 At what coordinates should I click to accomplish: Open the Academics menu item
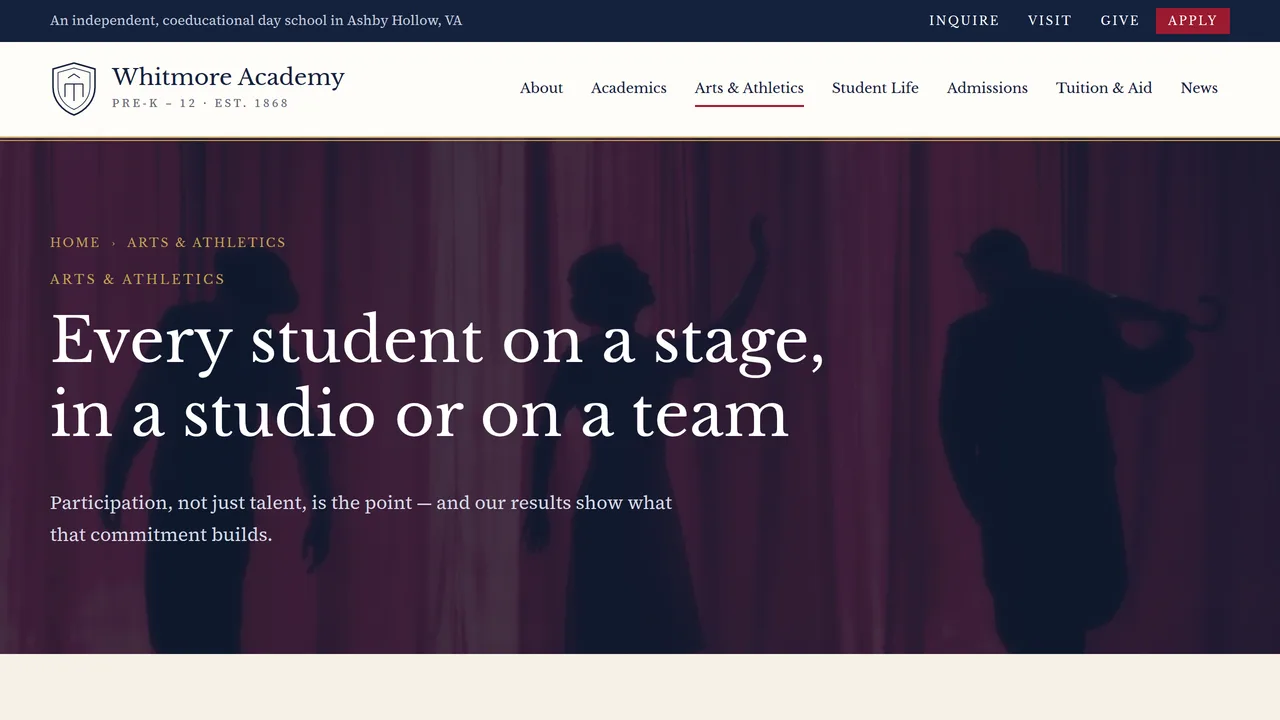pyautogui.click(x=629, y=88)
